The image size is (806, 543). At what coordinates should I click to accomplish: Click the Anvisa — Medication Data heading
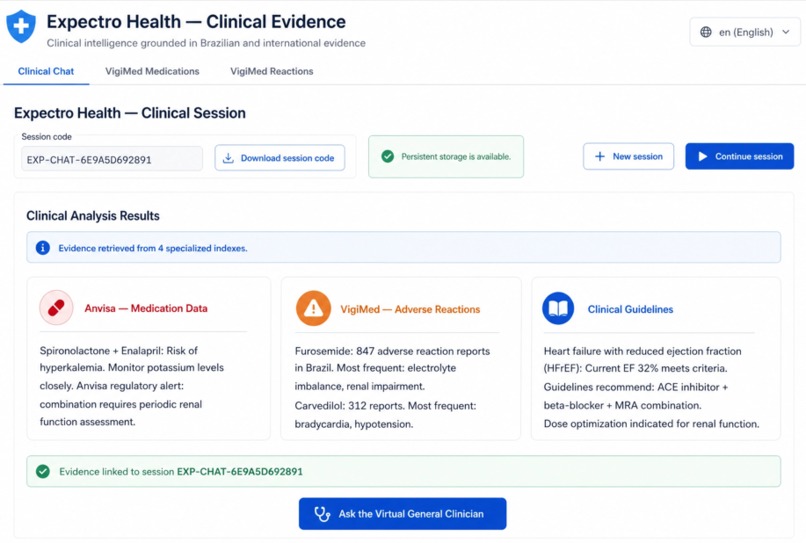click(x=146, y=308)
